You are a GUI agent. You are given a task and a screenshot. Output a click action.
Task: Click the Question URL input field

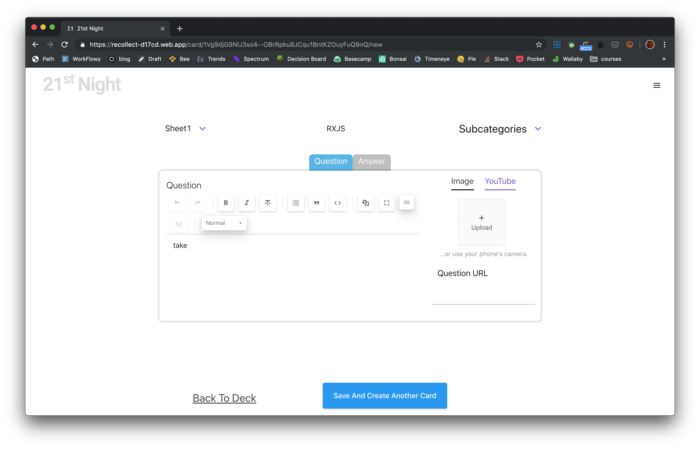click(x=483, y=295)
